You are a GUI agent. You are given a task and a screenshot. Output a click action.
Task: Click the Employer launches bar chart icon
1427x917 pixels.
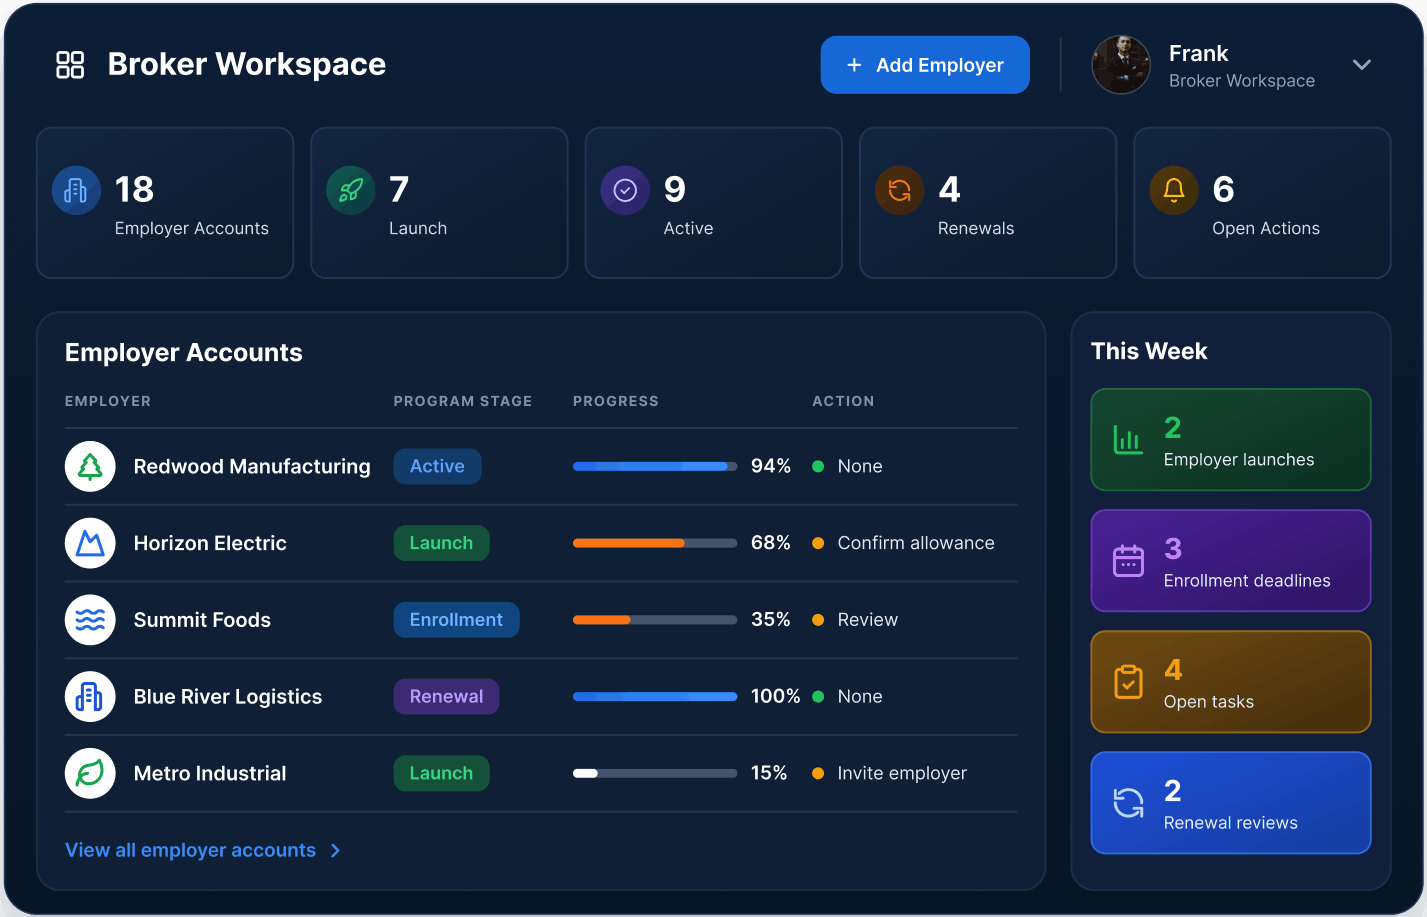[x=1128, y=440]
